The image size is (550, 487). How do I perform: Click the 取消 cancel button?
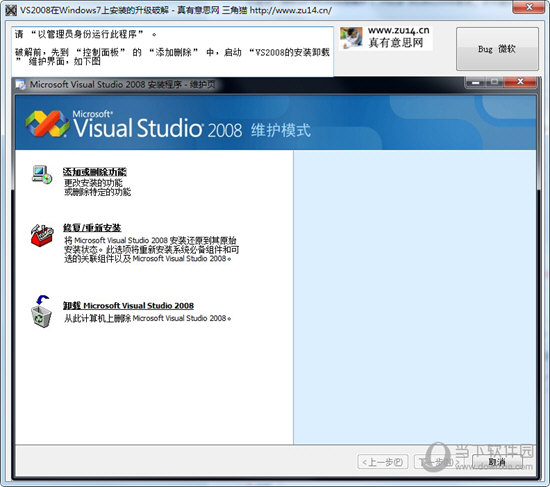(497, 462)
